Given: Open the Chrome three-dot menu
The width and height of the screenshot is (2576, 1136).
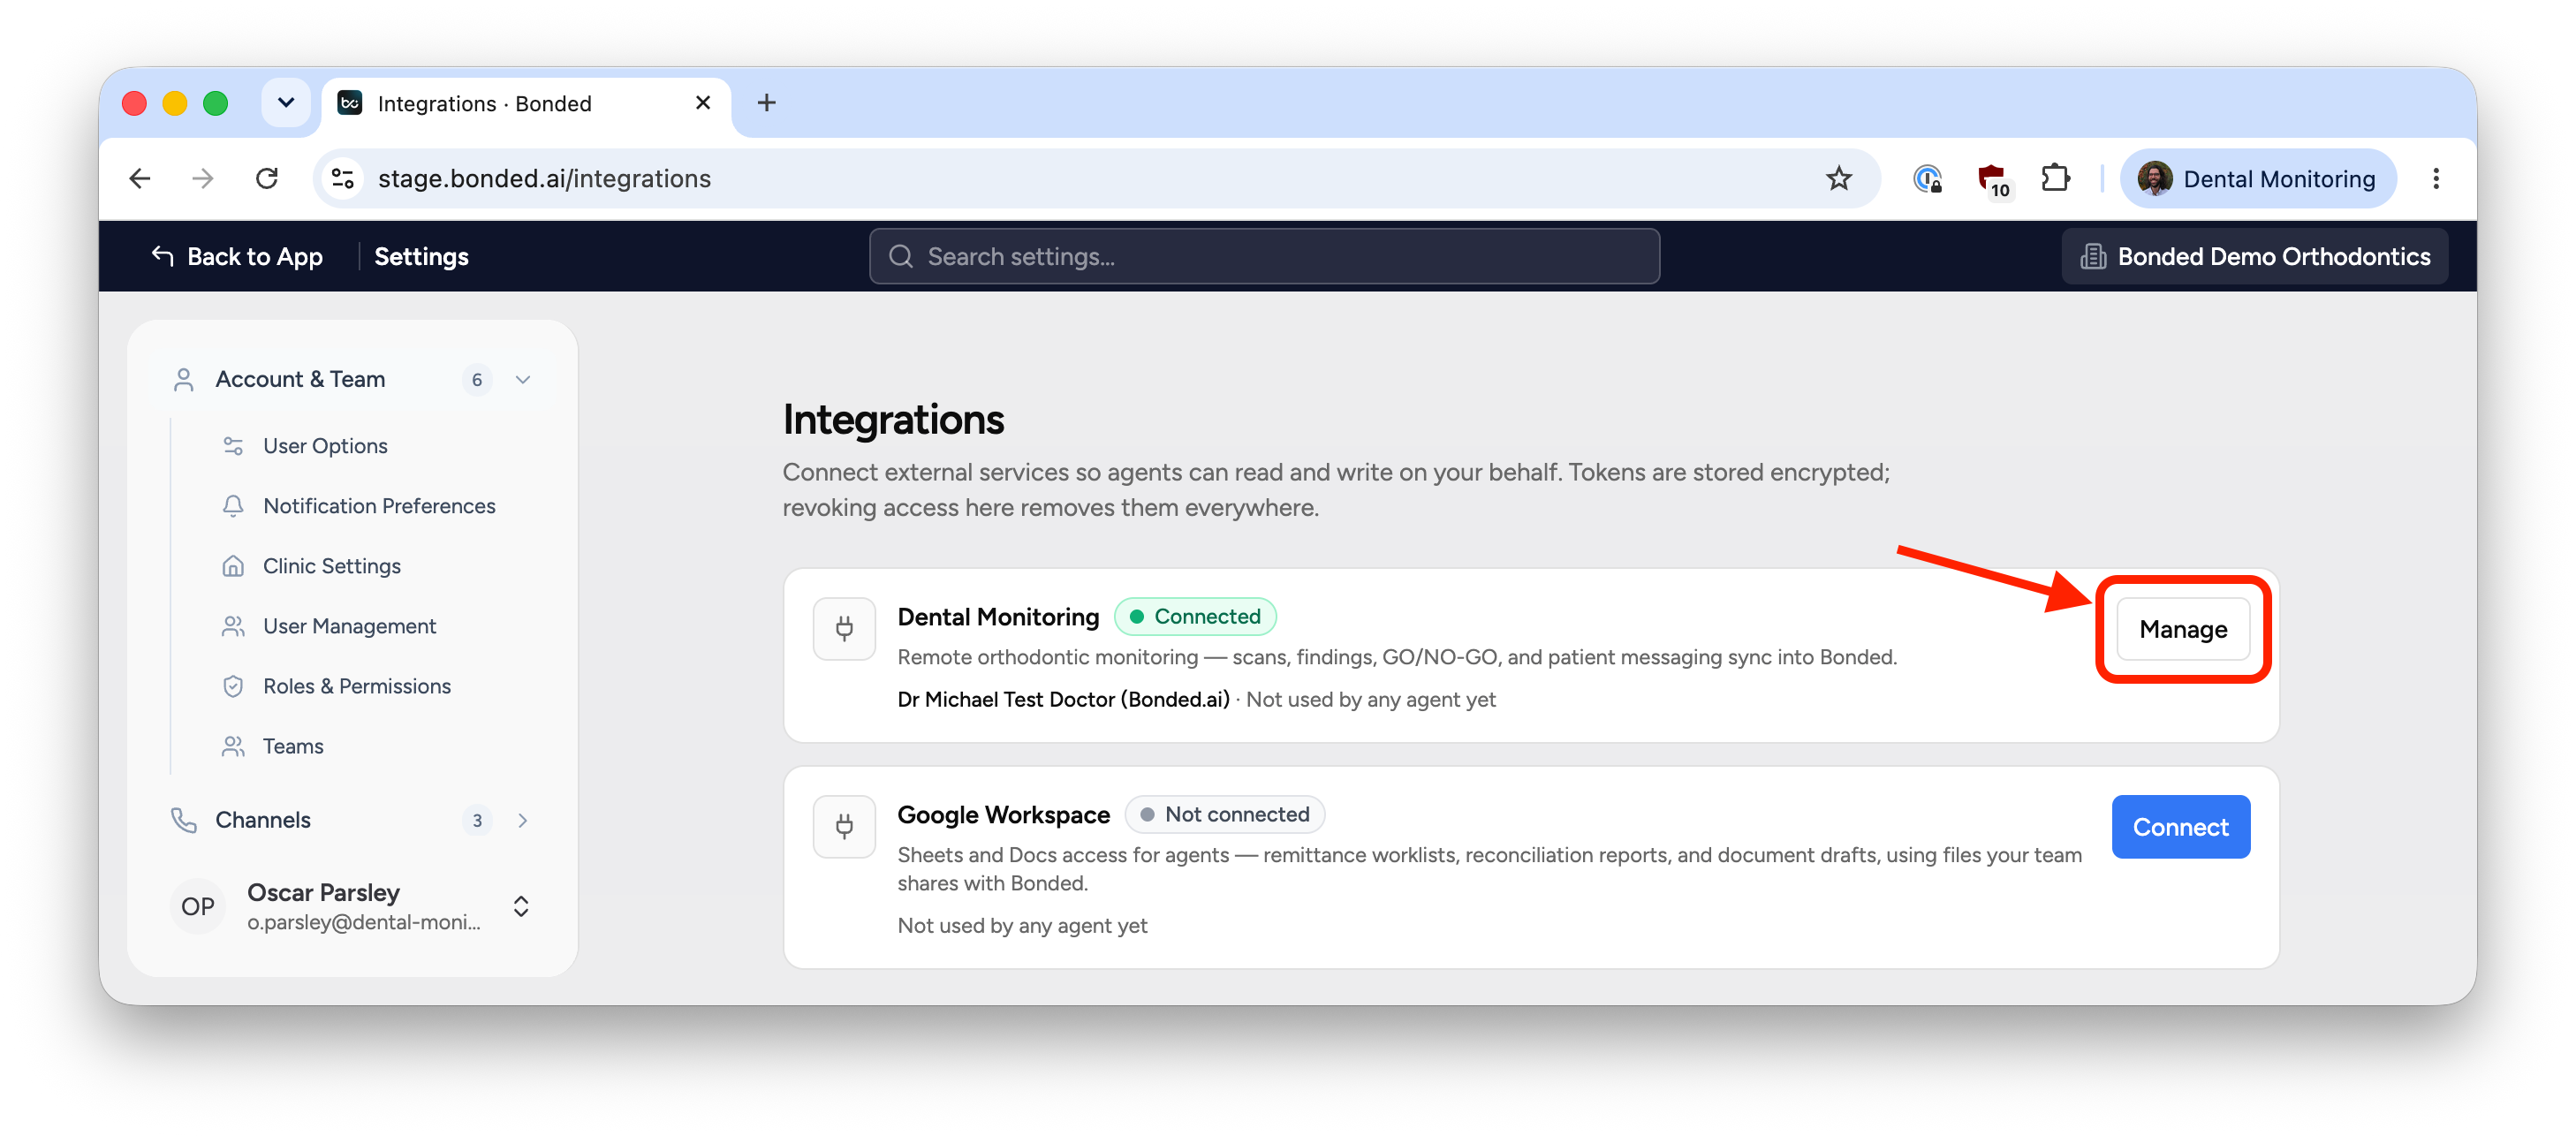Looking at the screenshot, I should coord(2436,178).
